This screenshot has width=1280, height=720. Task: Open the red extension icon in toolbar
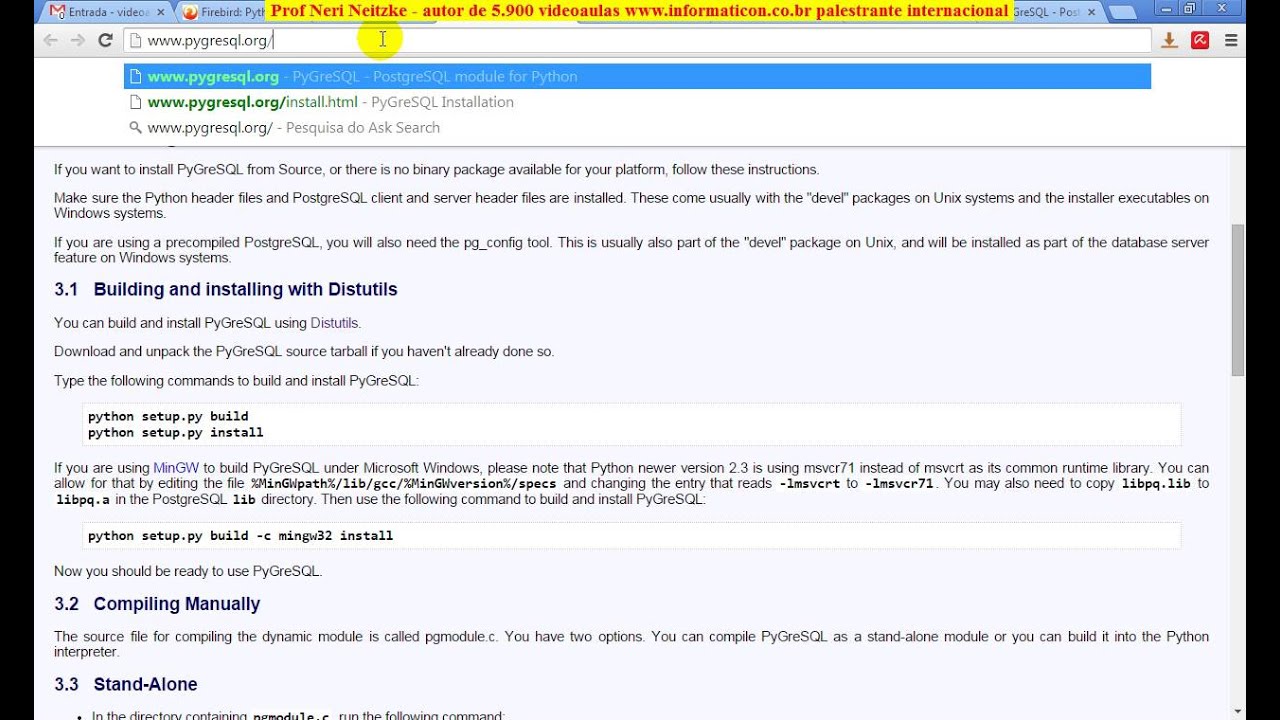1200,40
